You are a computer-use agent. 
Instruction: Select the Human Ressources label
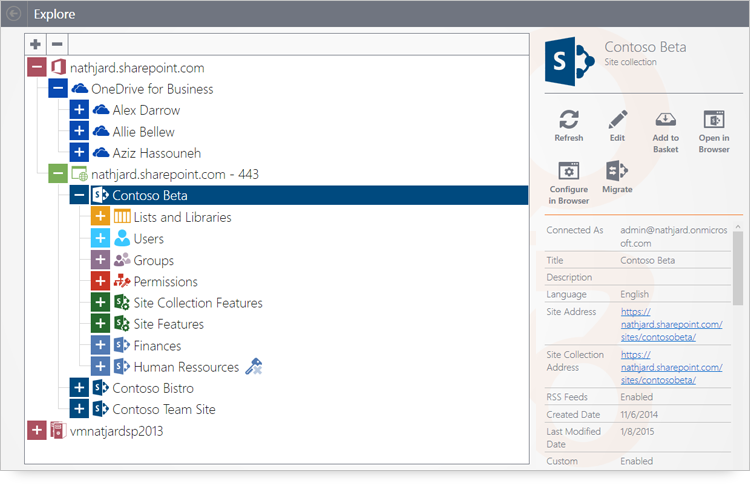[x=186, y=367]
